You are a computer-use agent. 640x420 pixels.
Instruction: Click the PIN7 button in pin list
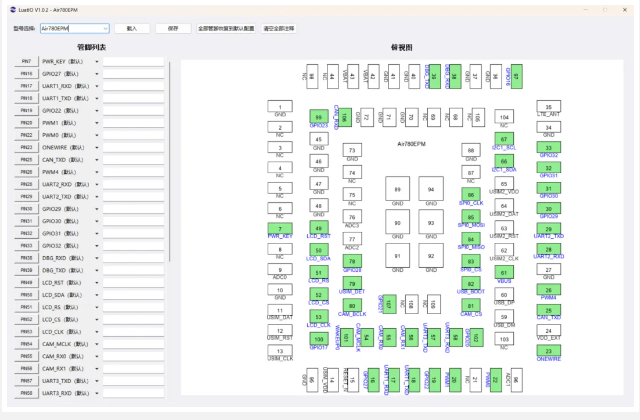27,61
